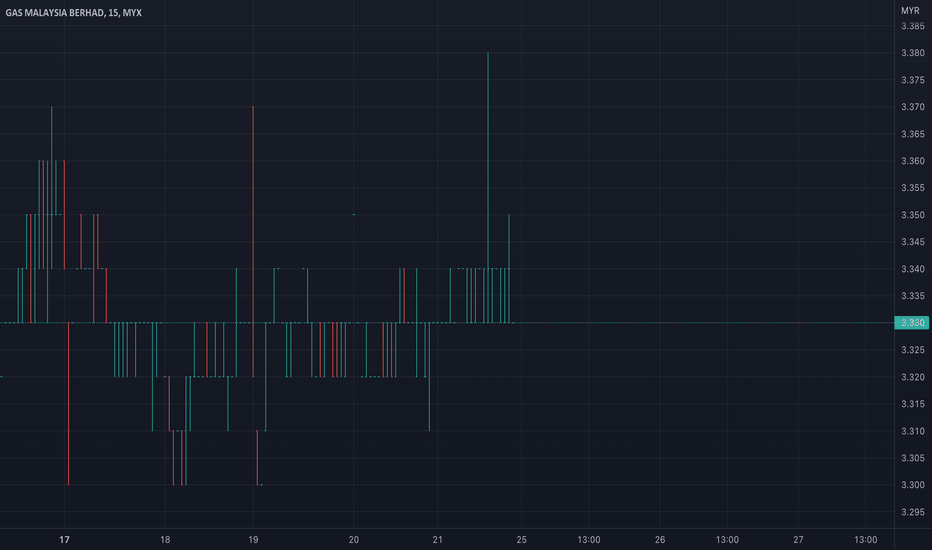
Task: Click price scale value 3.385
Action: pos(912,26)
